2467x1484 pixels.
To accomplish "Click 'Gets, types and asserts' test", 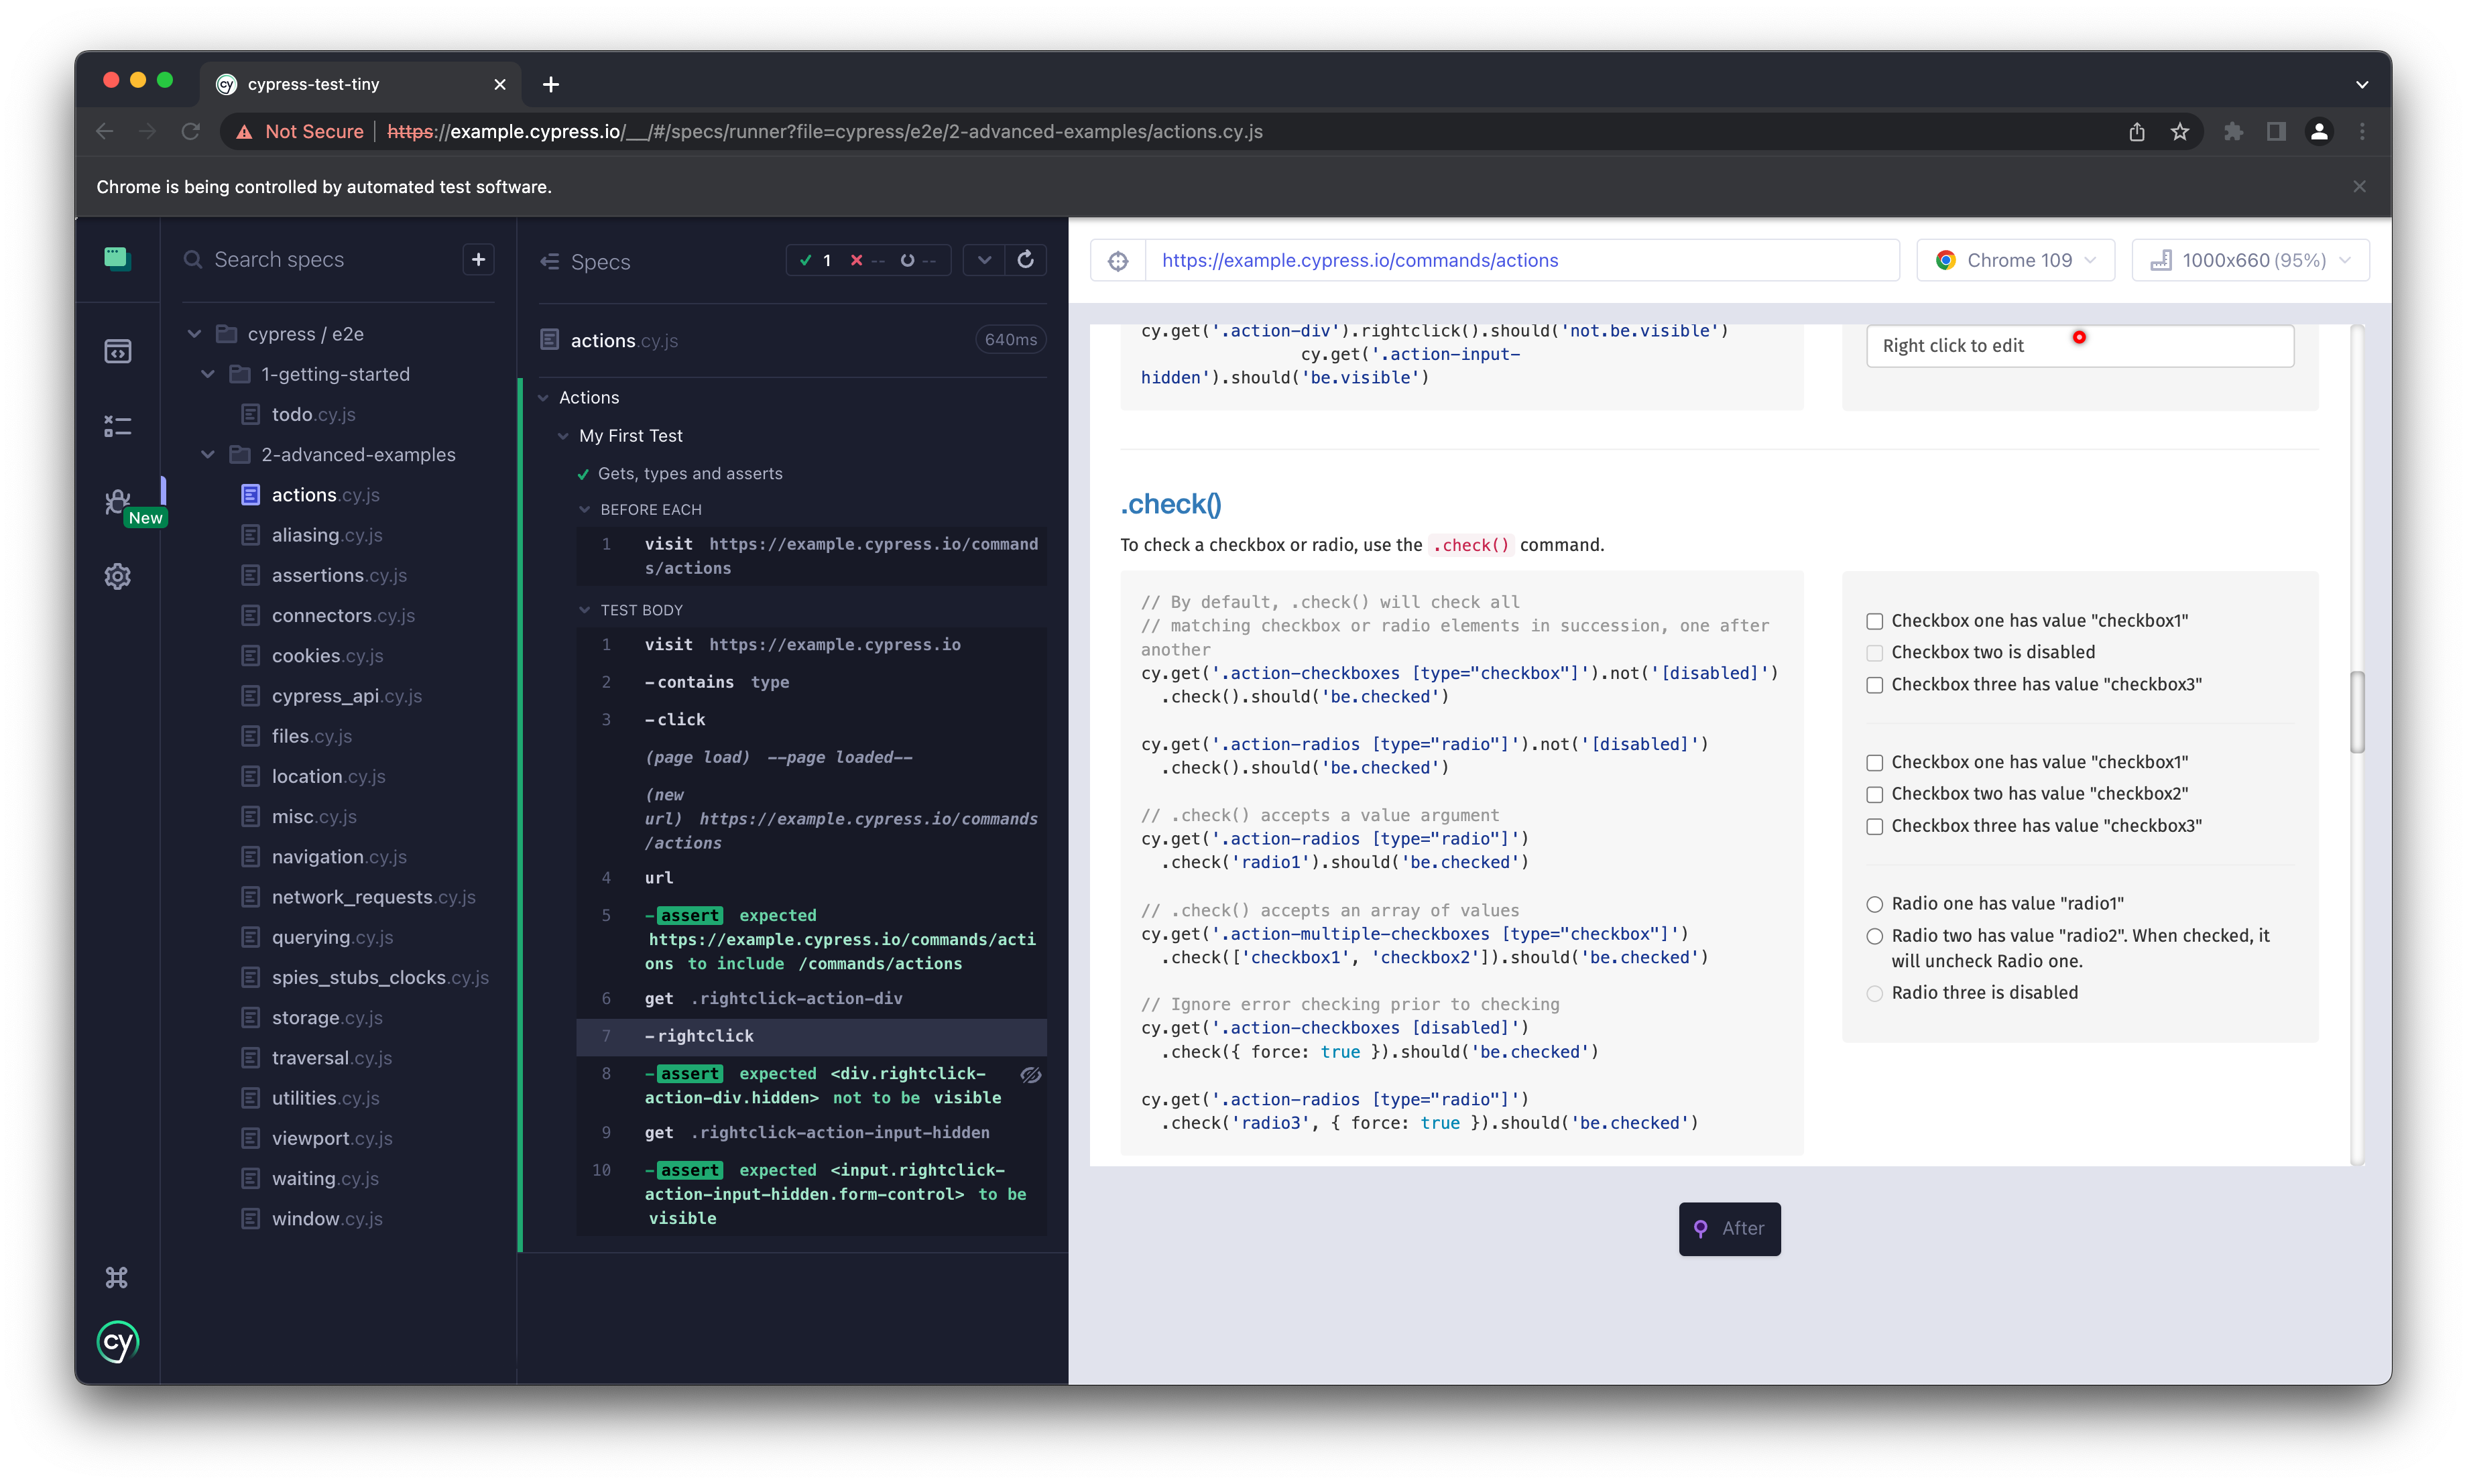I will (690, 474).
